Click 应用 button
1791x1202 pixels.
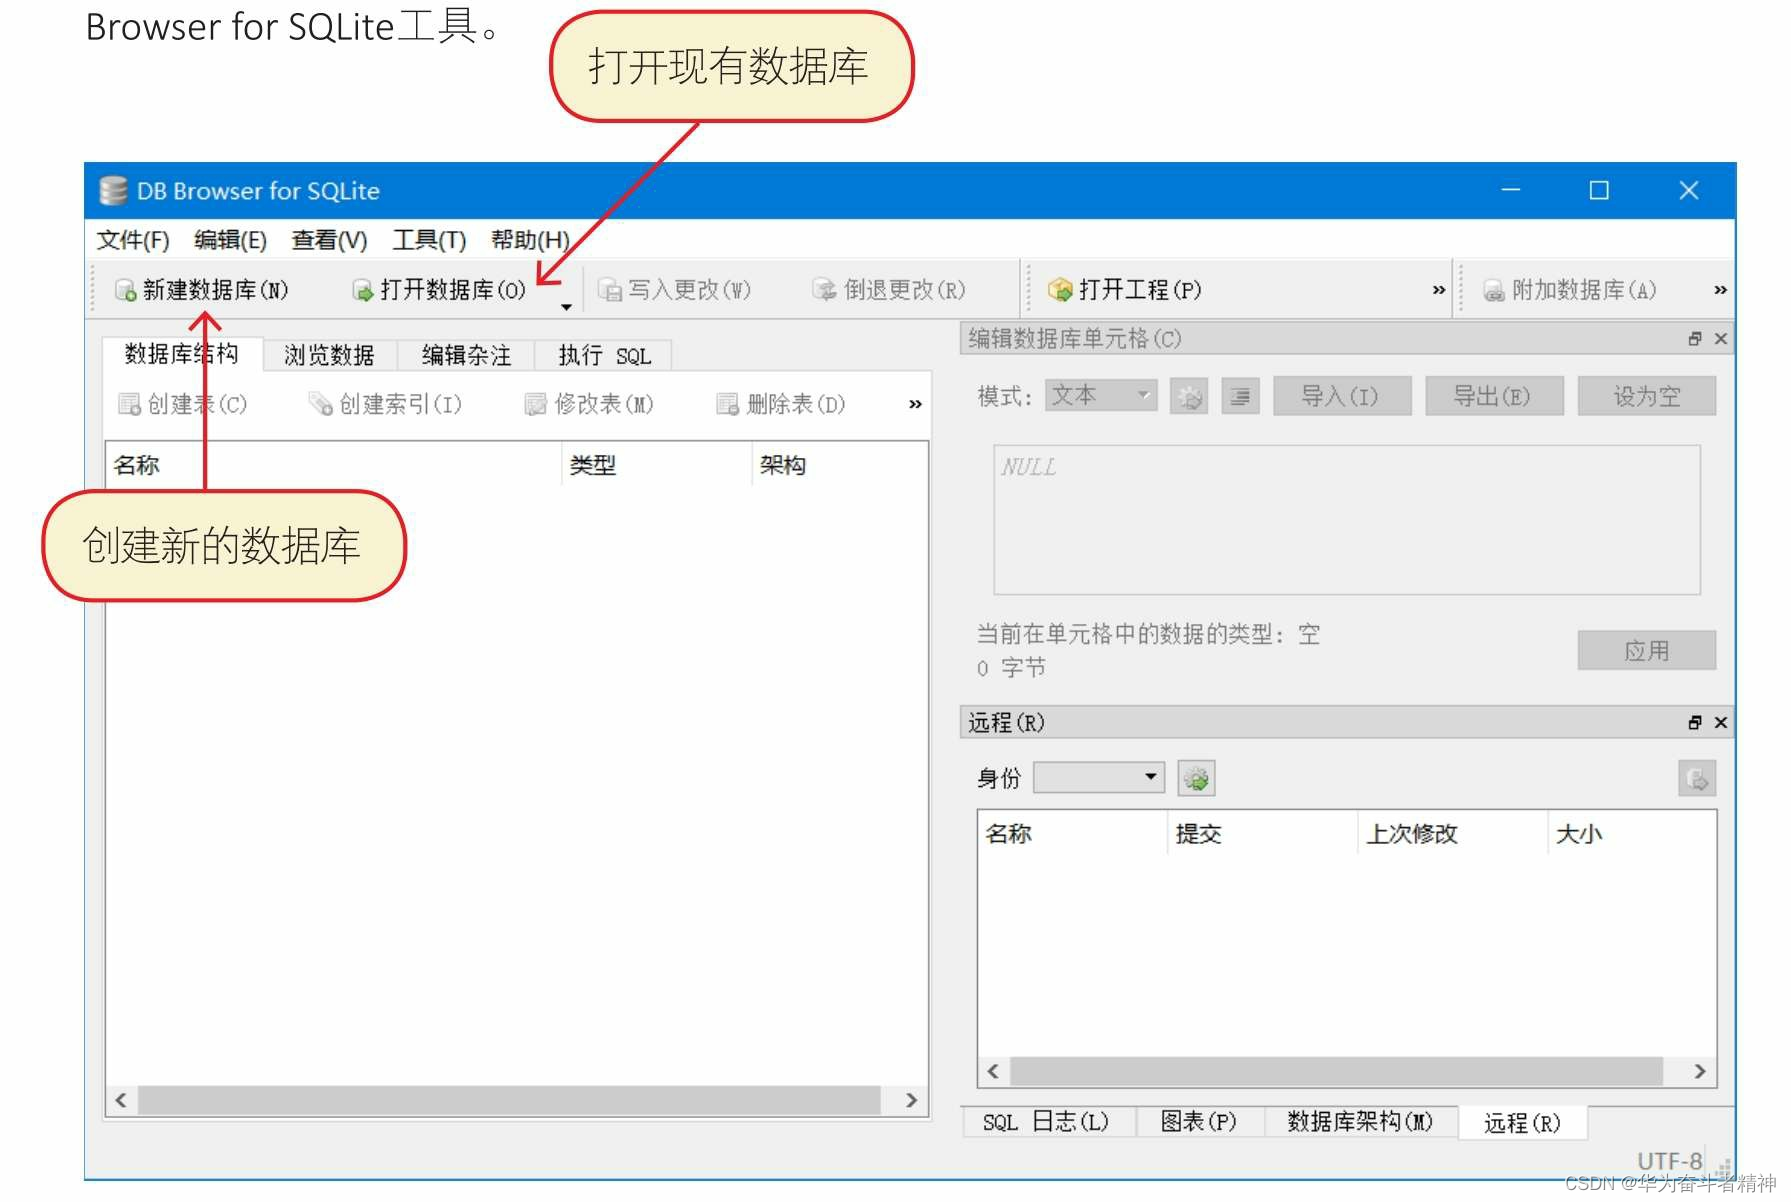pyautogui.click(x=1647, y=651)
